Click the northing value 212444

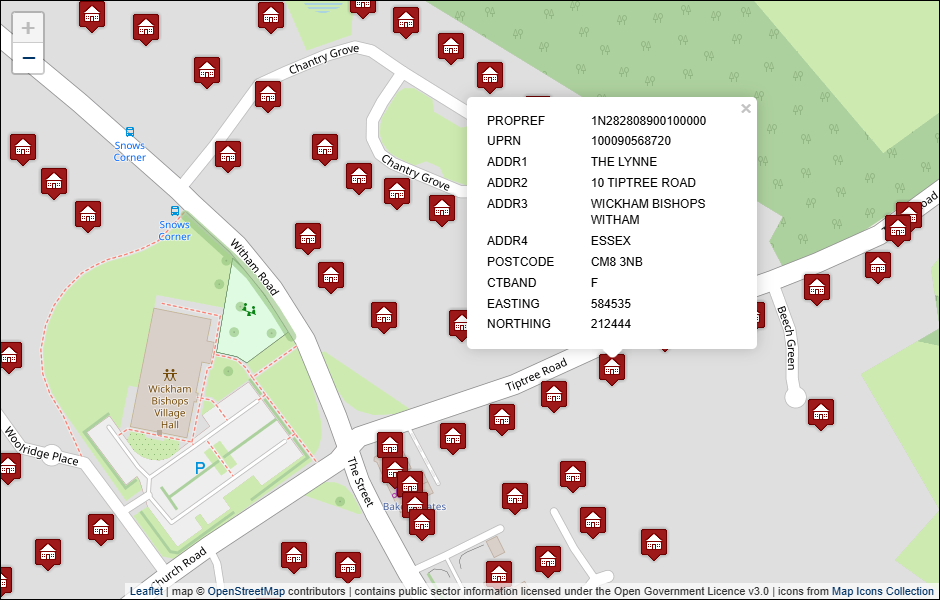[x=611, y=324]
